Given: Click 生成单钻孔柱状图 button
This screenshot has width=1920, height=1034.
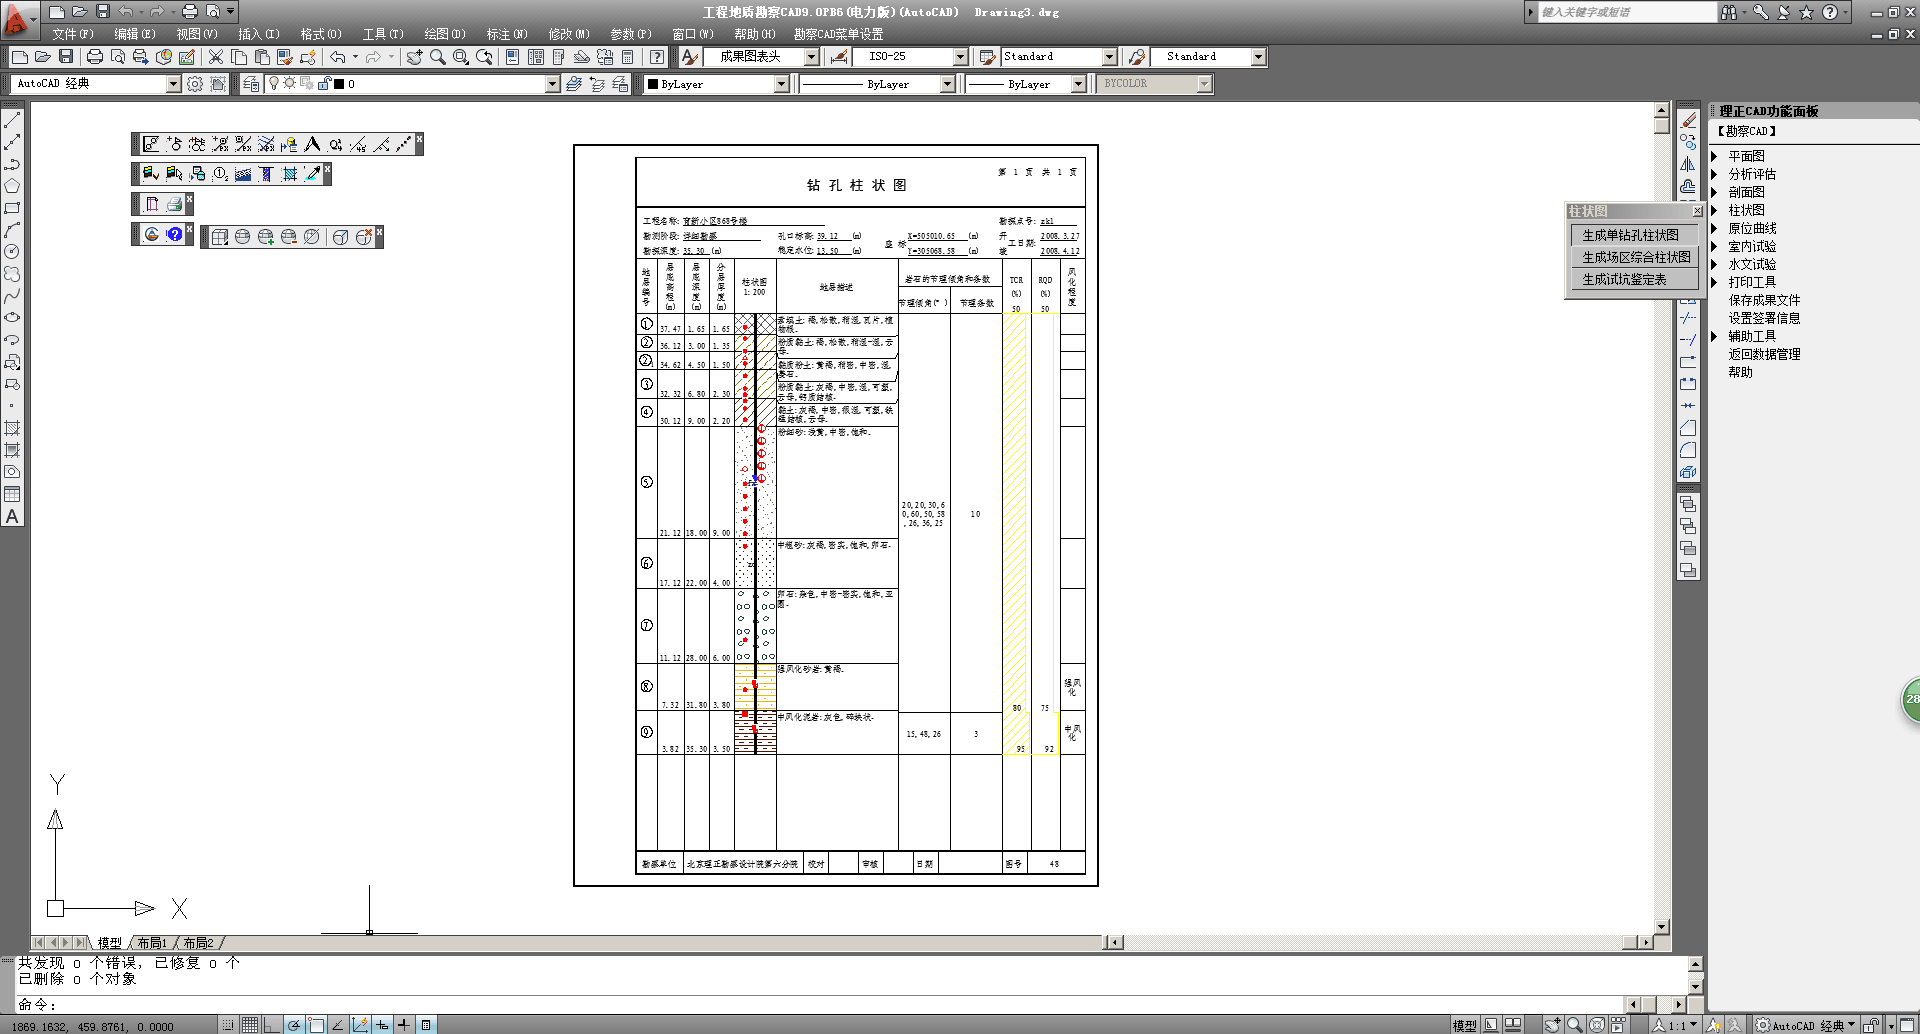Looking at the screenshot, I should (1630, 235).
